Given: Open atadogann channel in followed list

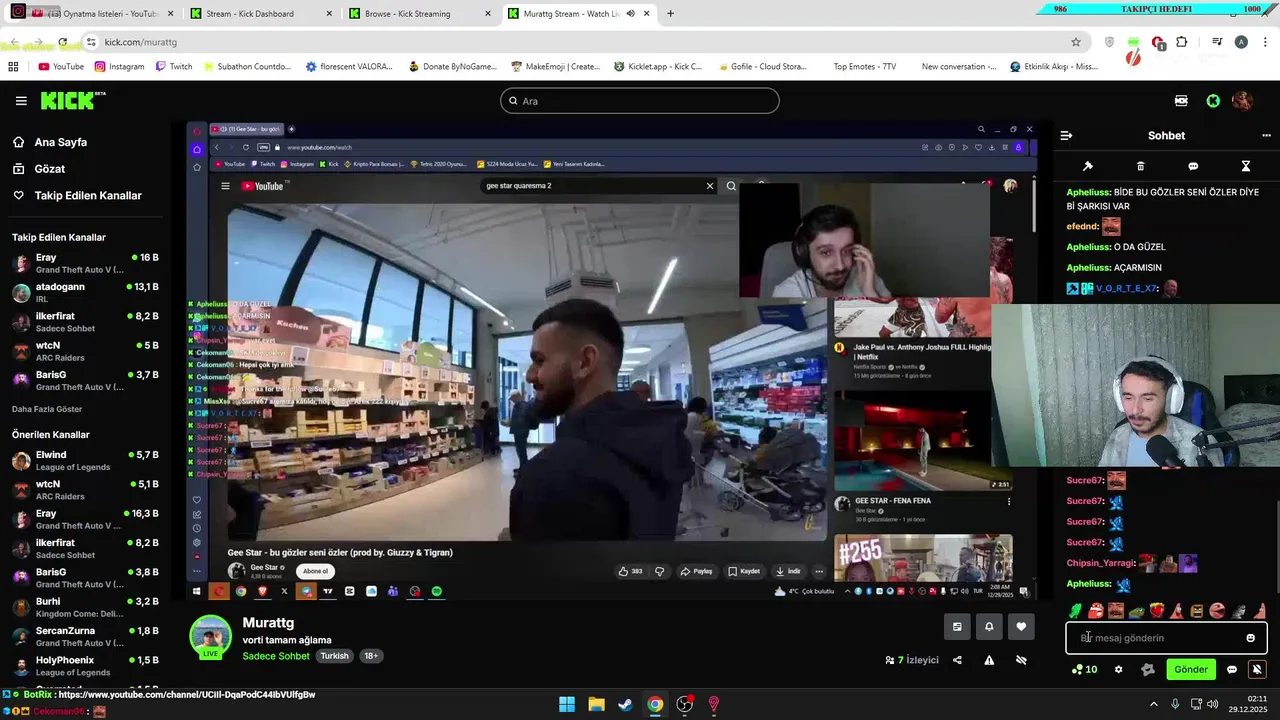Looking at the screenshot, I should 85,293.
